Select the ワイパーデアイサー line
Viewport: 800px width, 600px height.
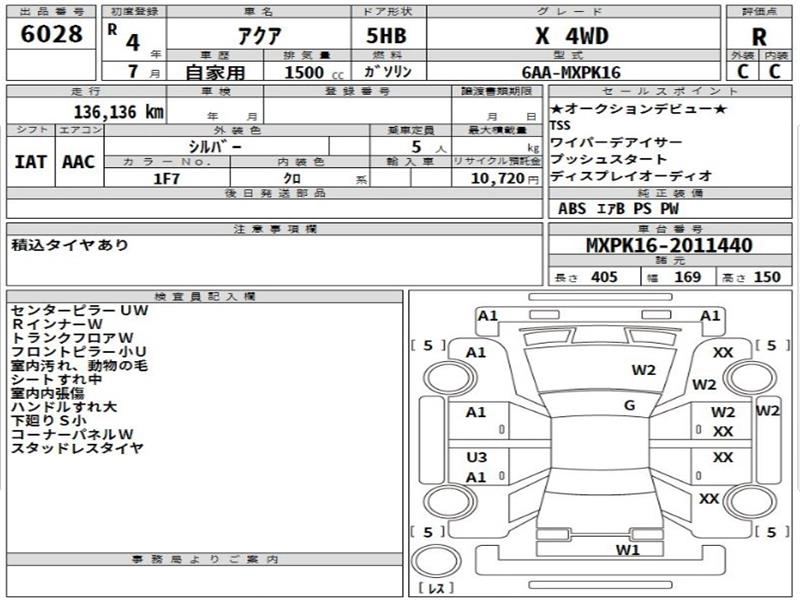point(616,142)
